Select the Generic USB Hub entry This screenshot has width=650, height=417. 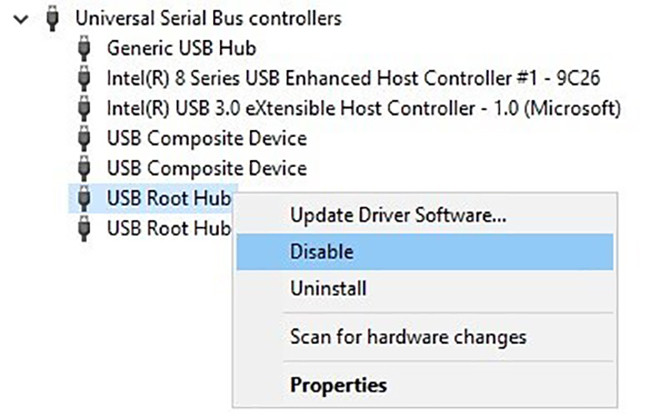coord(181,48)
